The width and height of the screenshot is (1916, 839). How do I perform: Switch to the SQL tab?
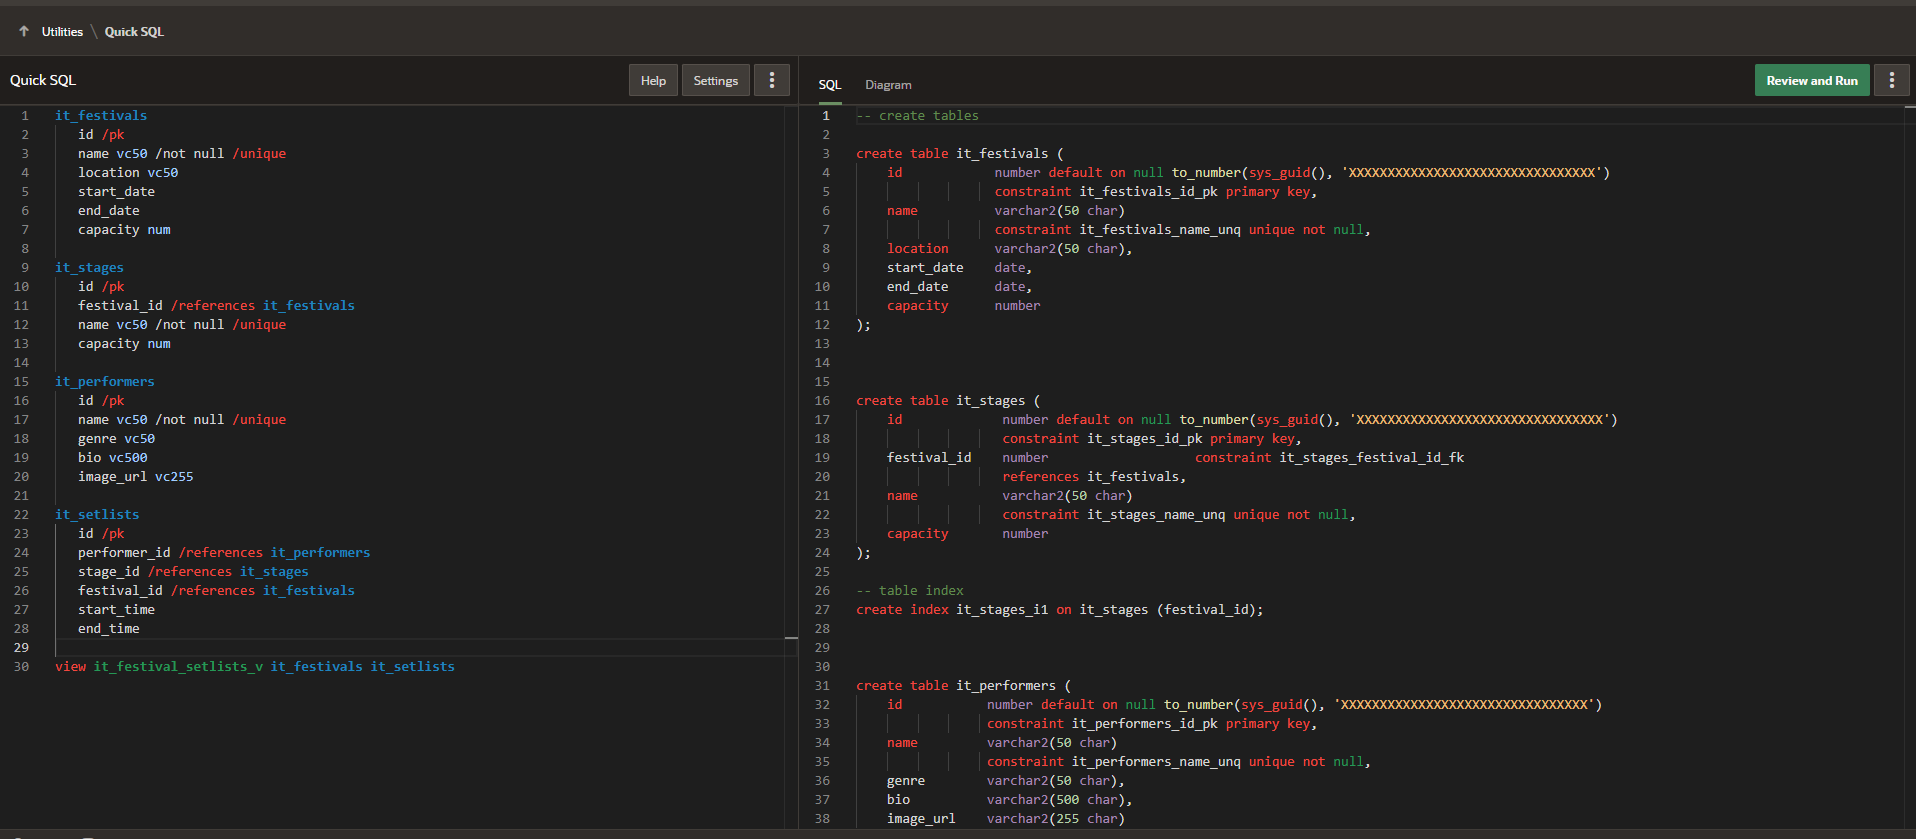pos(829,85)
